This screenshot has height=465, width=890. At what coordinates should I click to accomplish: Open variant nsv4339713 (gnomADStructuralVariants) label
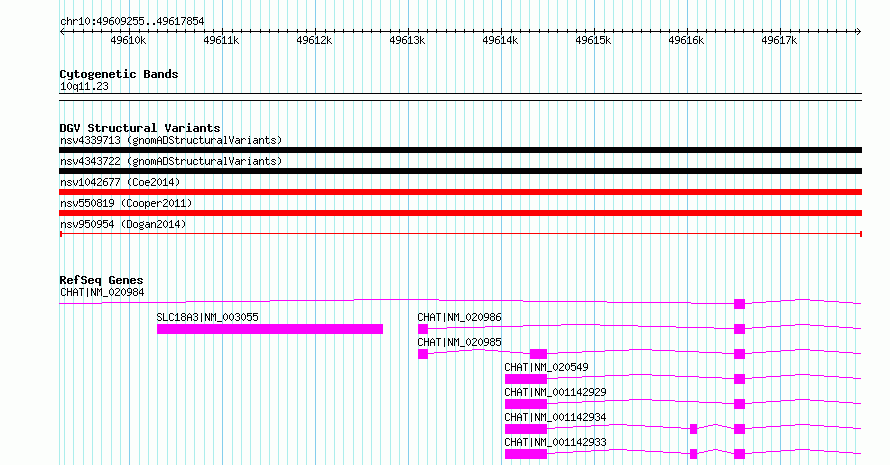(171, 140)
